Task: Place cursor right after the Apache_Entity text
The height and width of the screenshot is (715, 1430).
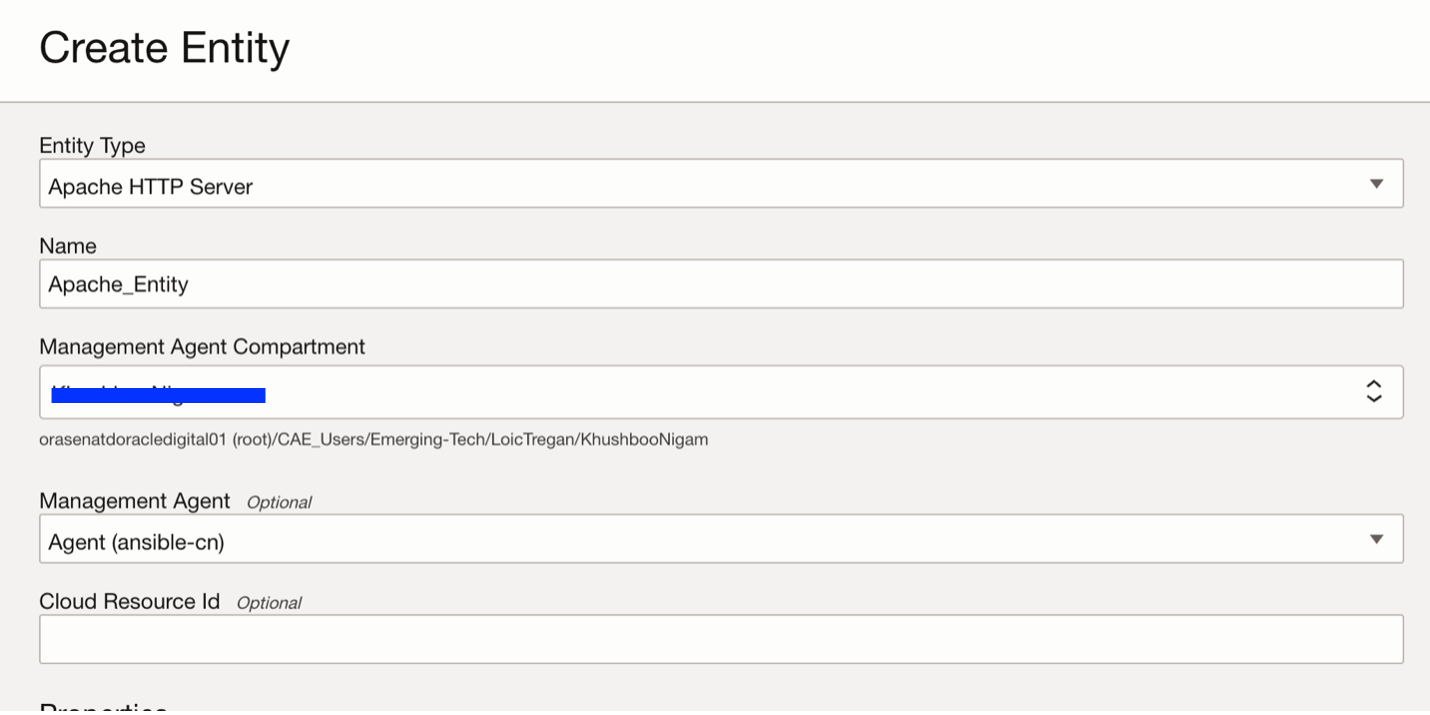Action: [x=190, y=284]
